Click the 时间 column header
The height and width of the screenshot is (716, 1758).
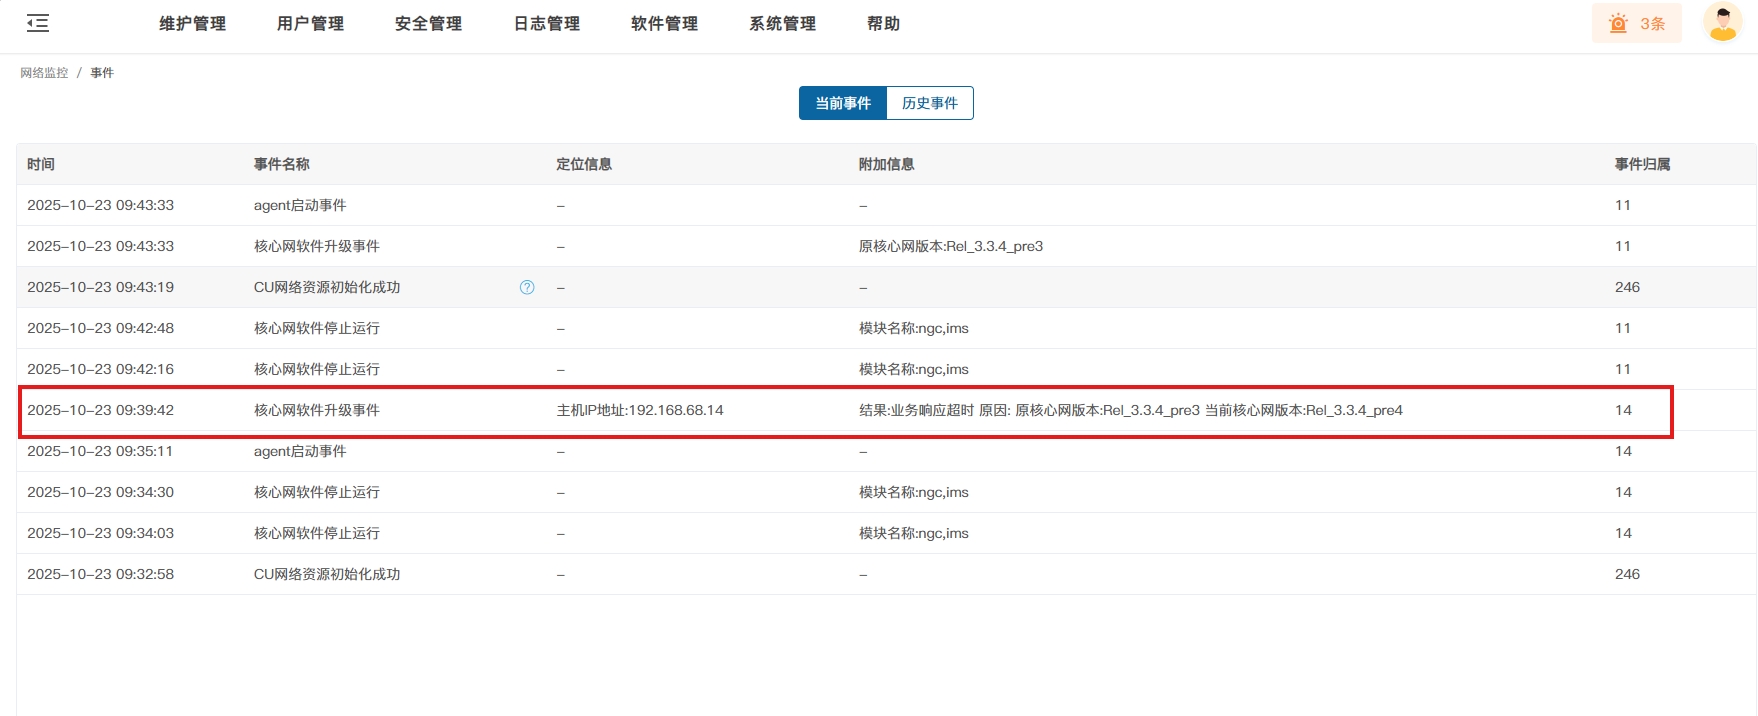click(x=41, y=164)
